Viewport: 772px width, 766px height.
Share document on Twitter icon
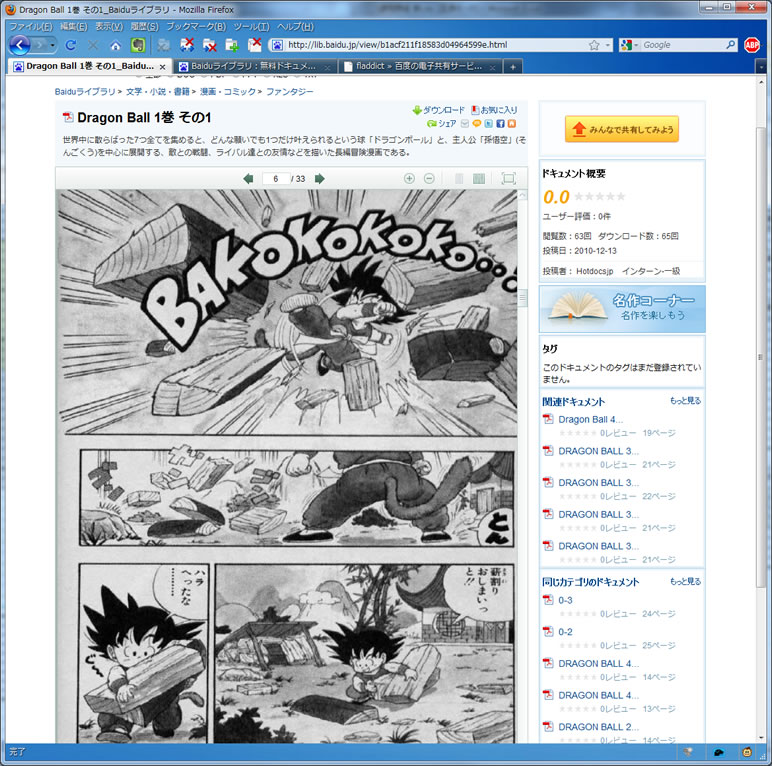[x=488, y=124]
